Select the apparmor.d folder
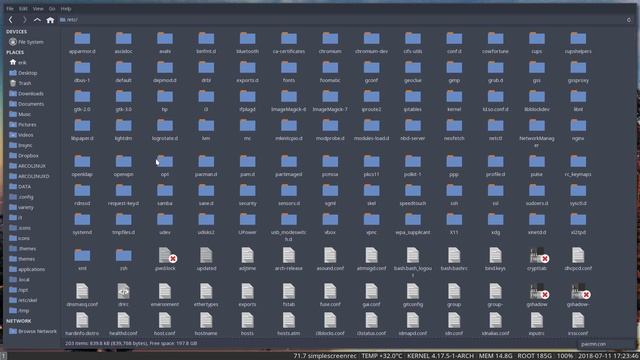Screen dimensions: 640x360 point(82,43)
